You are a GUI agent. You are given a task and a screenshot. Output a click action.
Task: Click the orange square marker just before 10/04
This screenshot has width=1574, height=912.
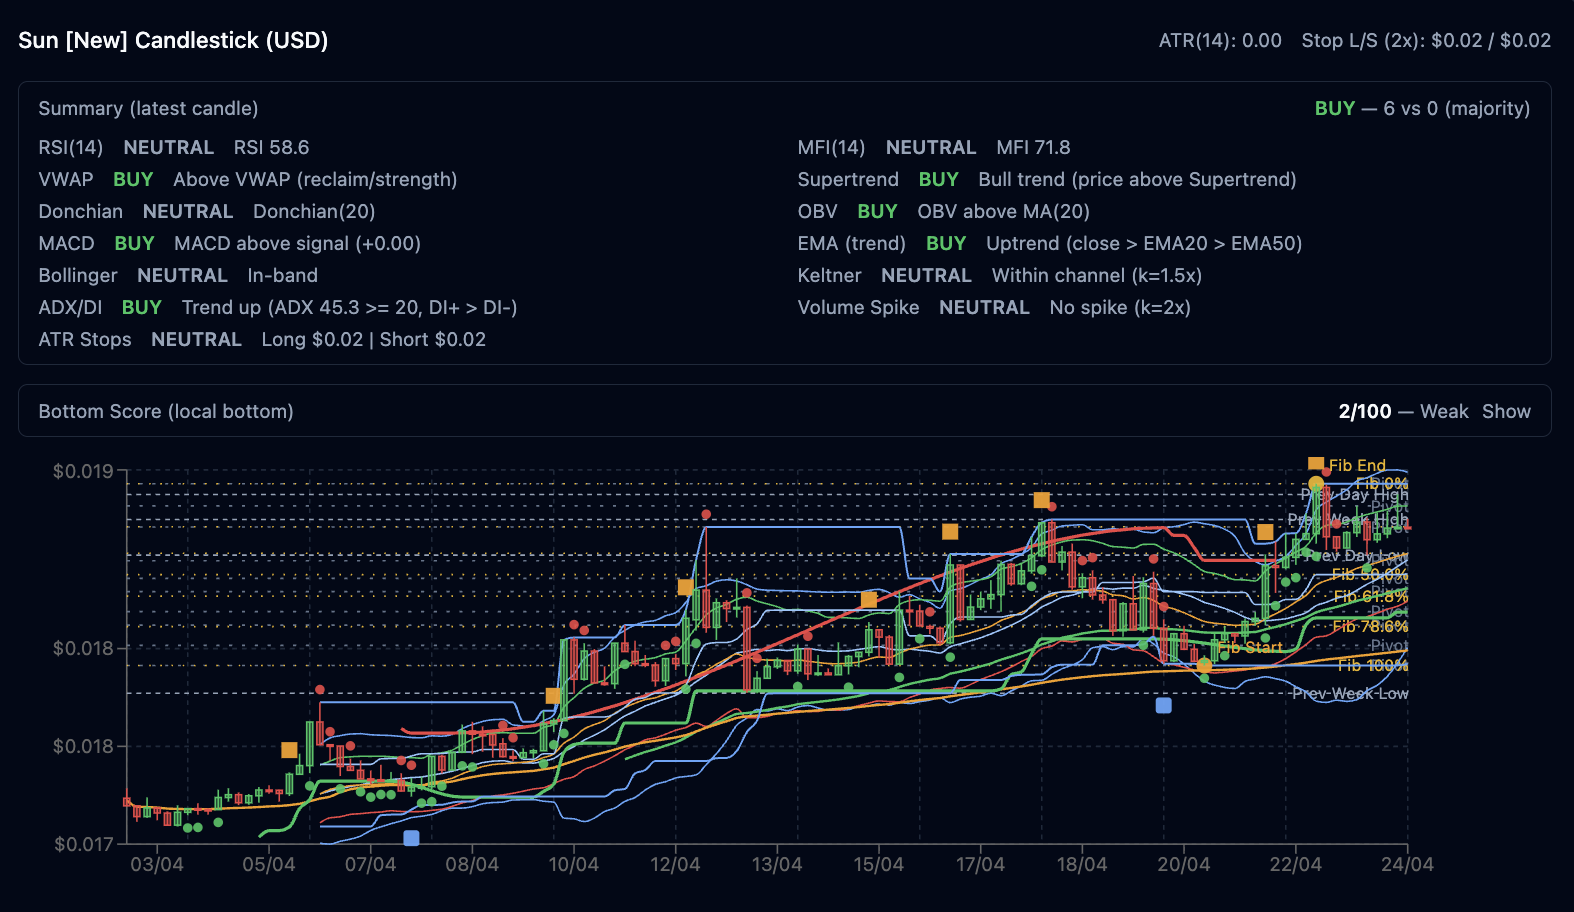click(x=553, y=696)
